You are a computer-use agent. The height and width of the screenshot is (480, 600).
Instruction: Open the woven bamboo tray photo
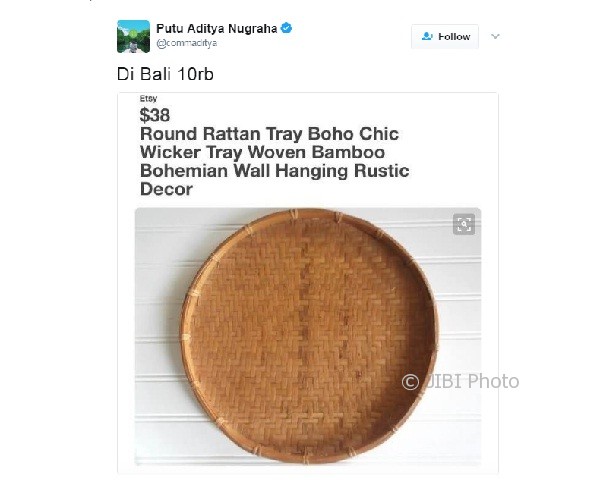point(308,336)
